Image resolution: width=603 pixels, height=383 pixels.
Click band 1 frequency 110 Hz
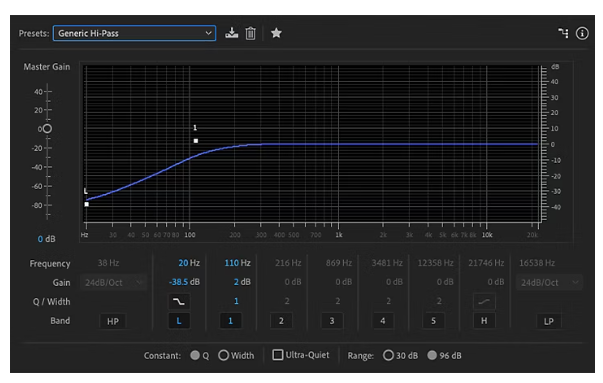237,263
